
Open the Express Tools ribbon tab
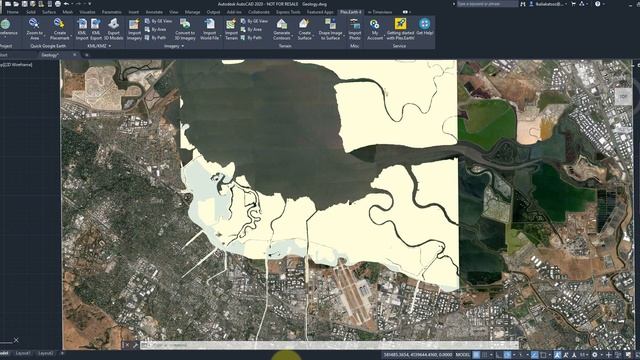288,12
